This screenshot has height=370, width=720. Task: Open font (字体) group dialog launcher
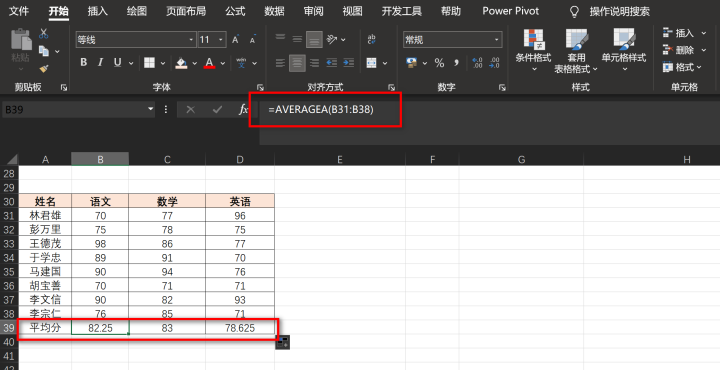260,87
